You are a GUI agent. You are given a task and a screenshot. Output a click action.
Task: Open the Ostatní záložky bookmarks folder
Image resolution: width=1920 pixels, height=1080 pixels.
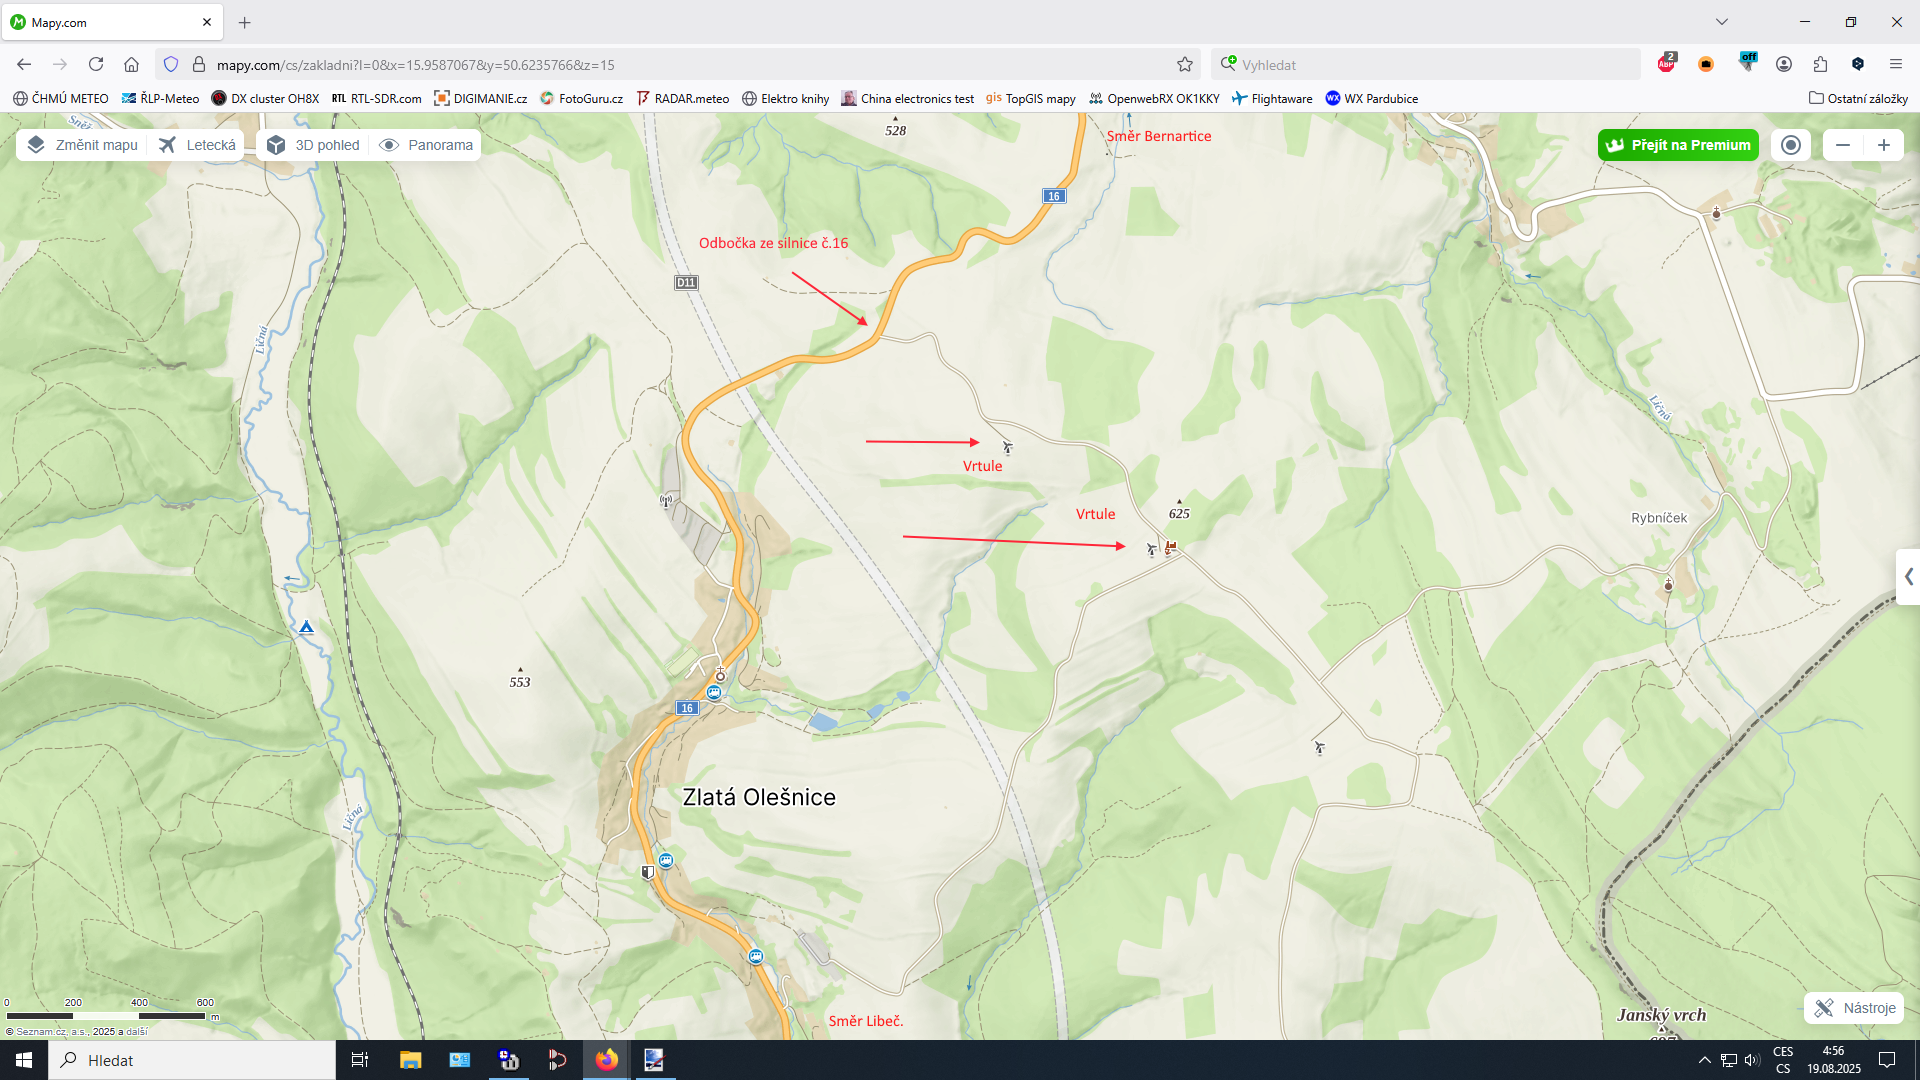pos(1858,98)
